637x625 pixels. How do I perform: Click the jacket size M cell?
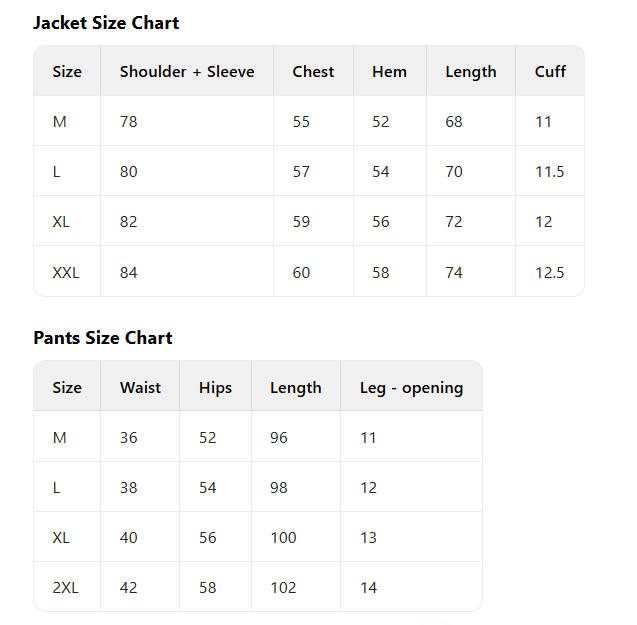click(60, 122)
